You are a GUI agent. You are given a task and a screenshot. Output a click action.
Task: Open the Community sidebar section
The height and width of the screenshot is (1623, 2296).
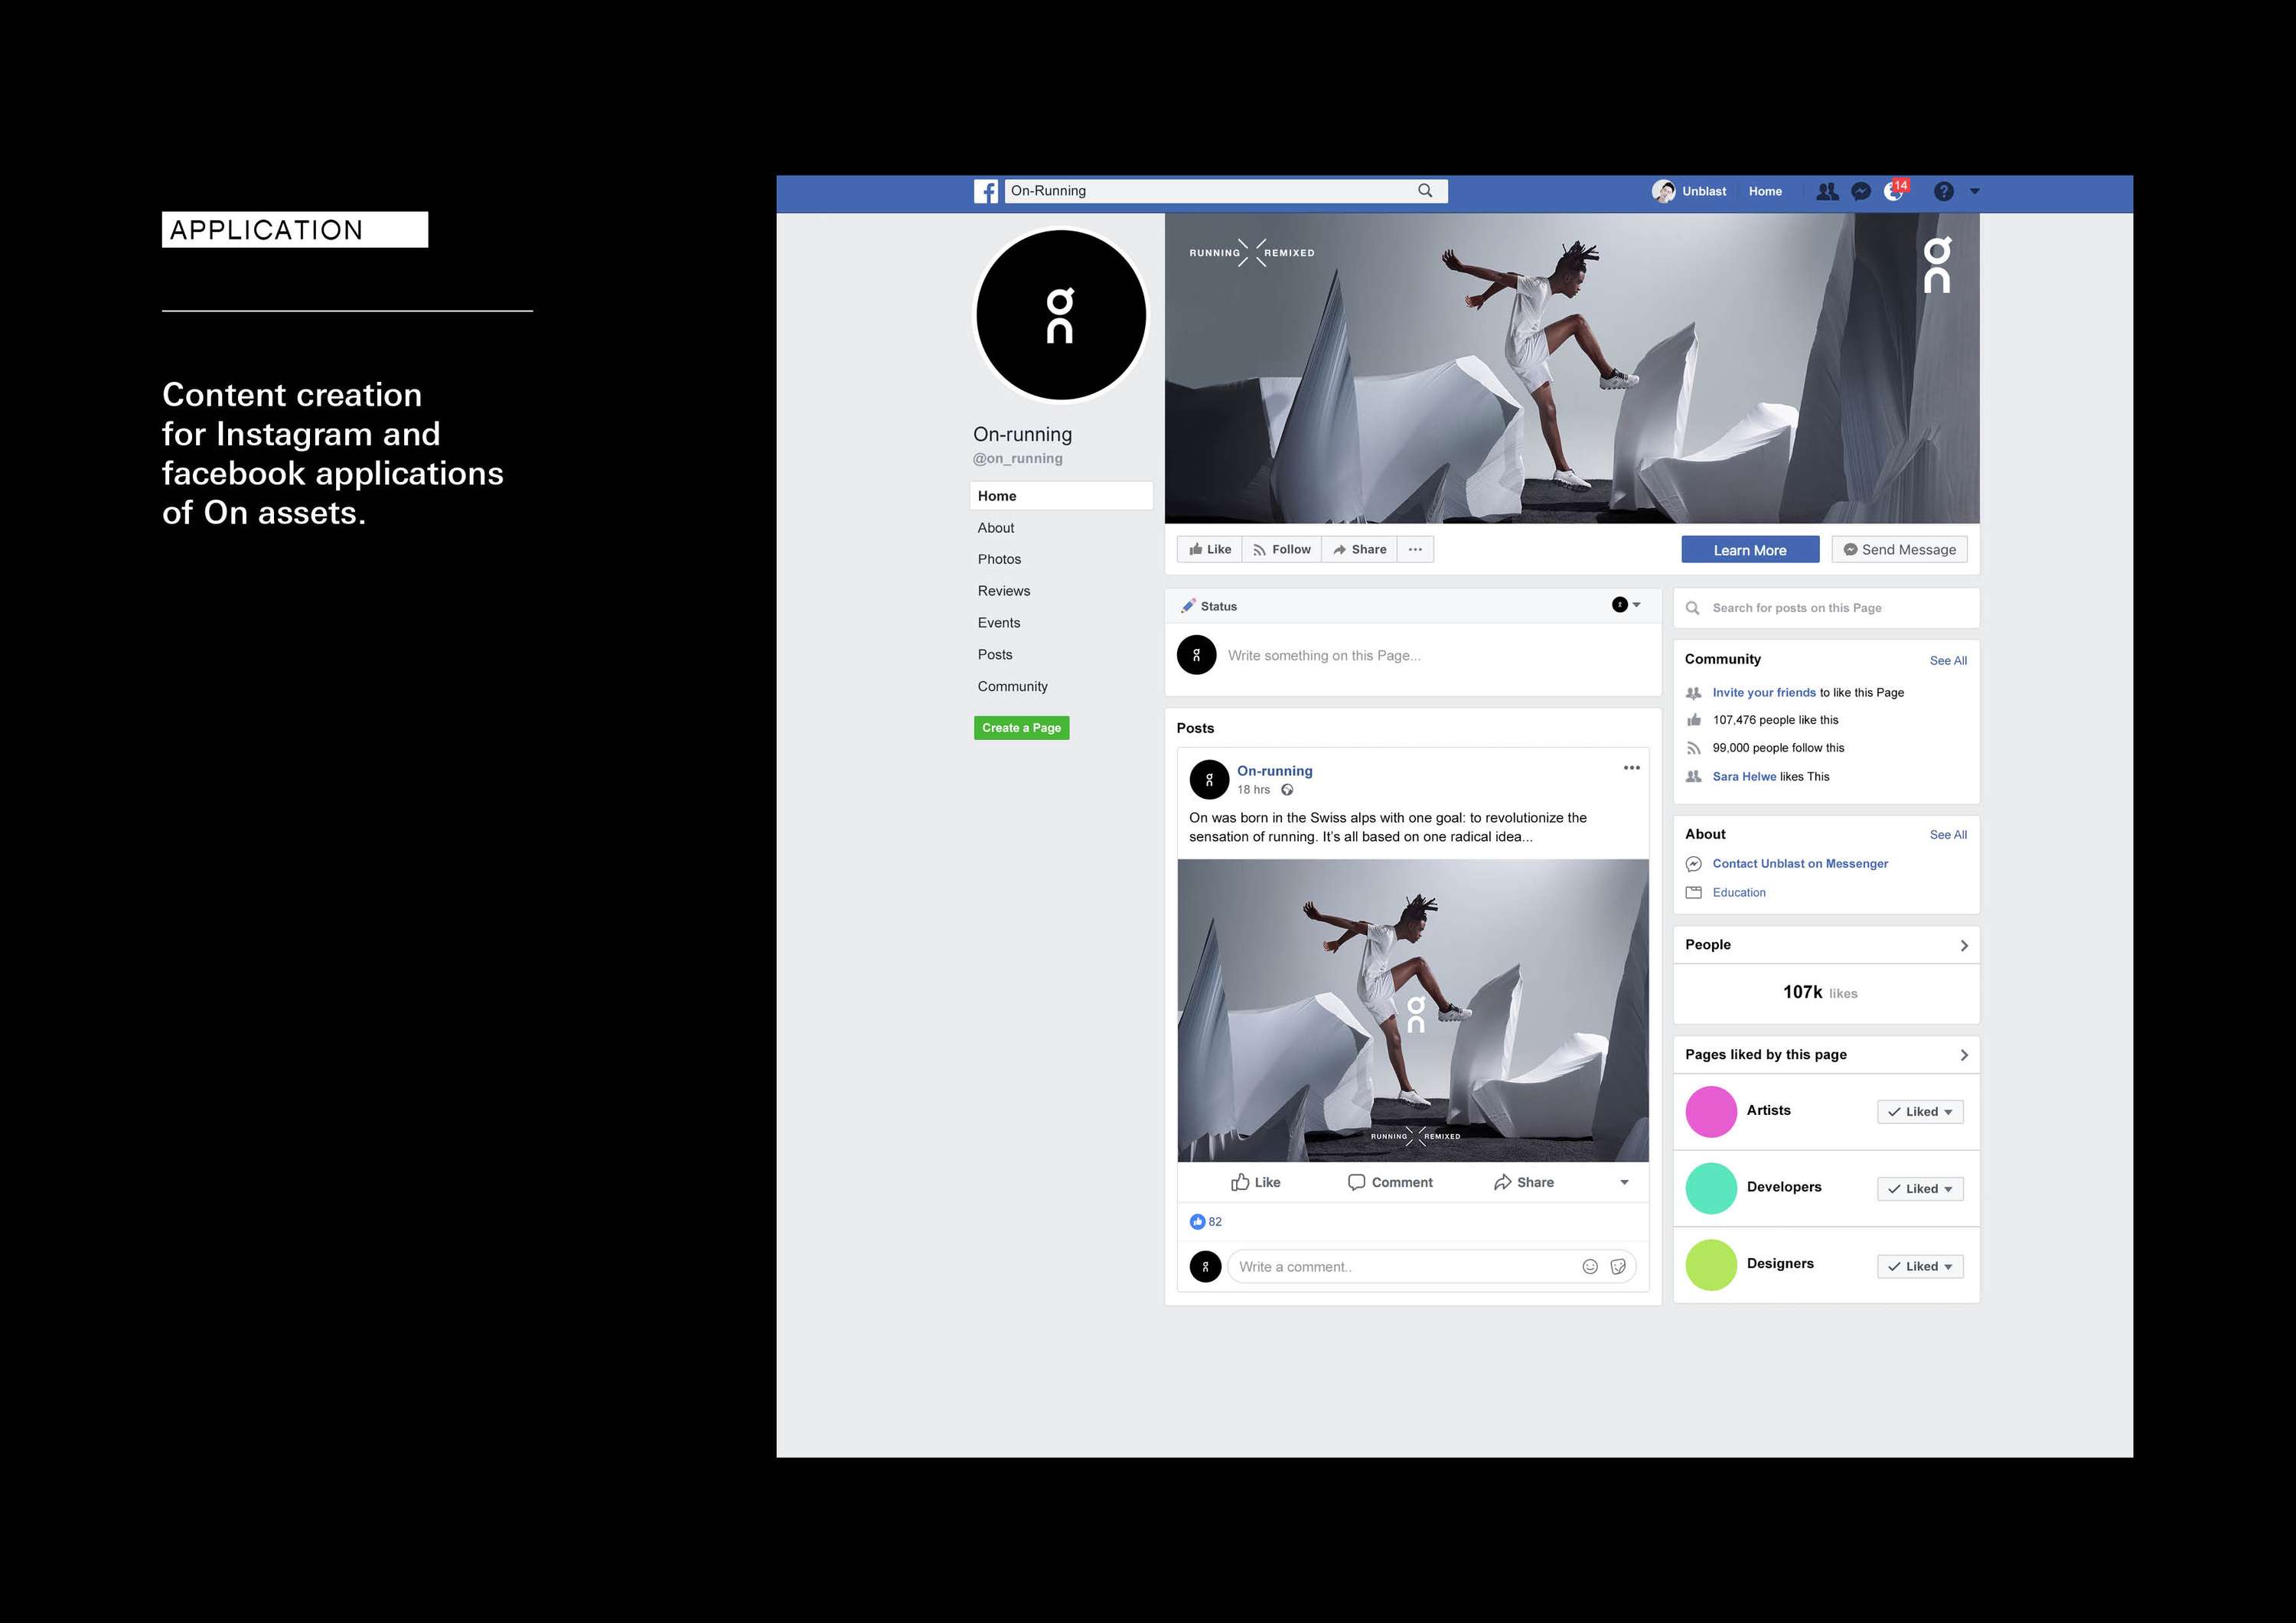coord(1013,687)
